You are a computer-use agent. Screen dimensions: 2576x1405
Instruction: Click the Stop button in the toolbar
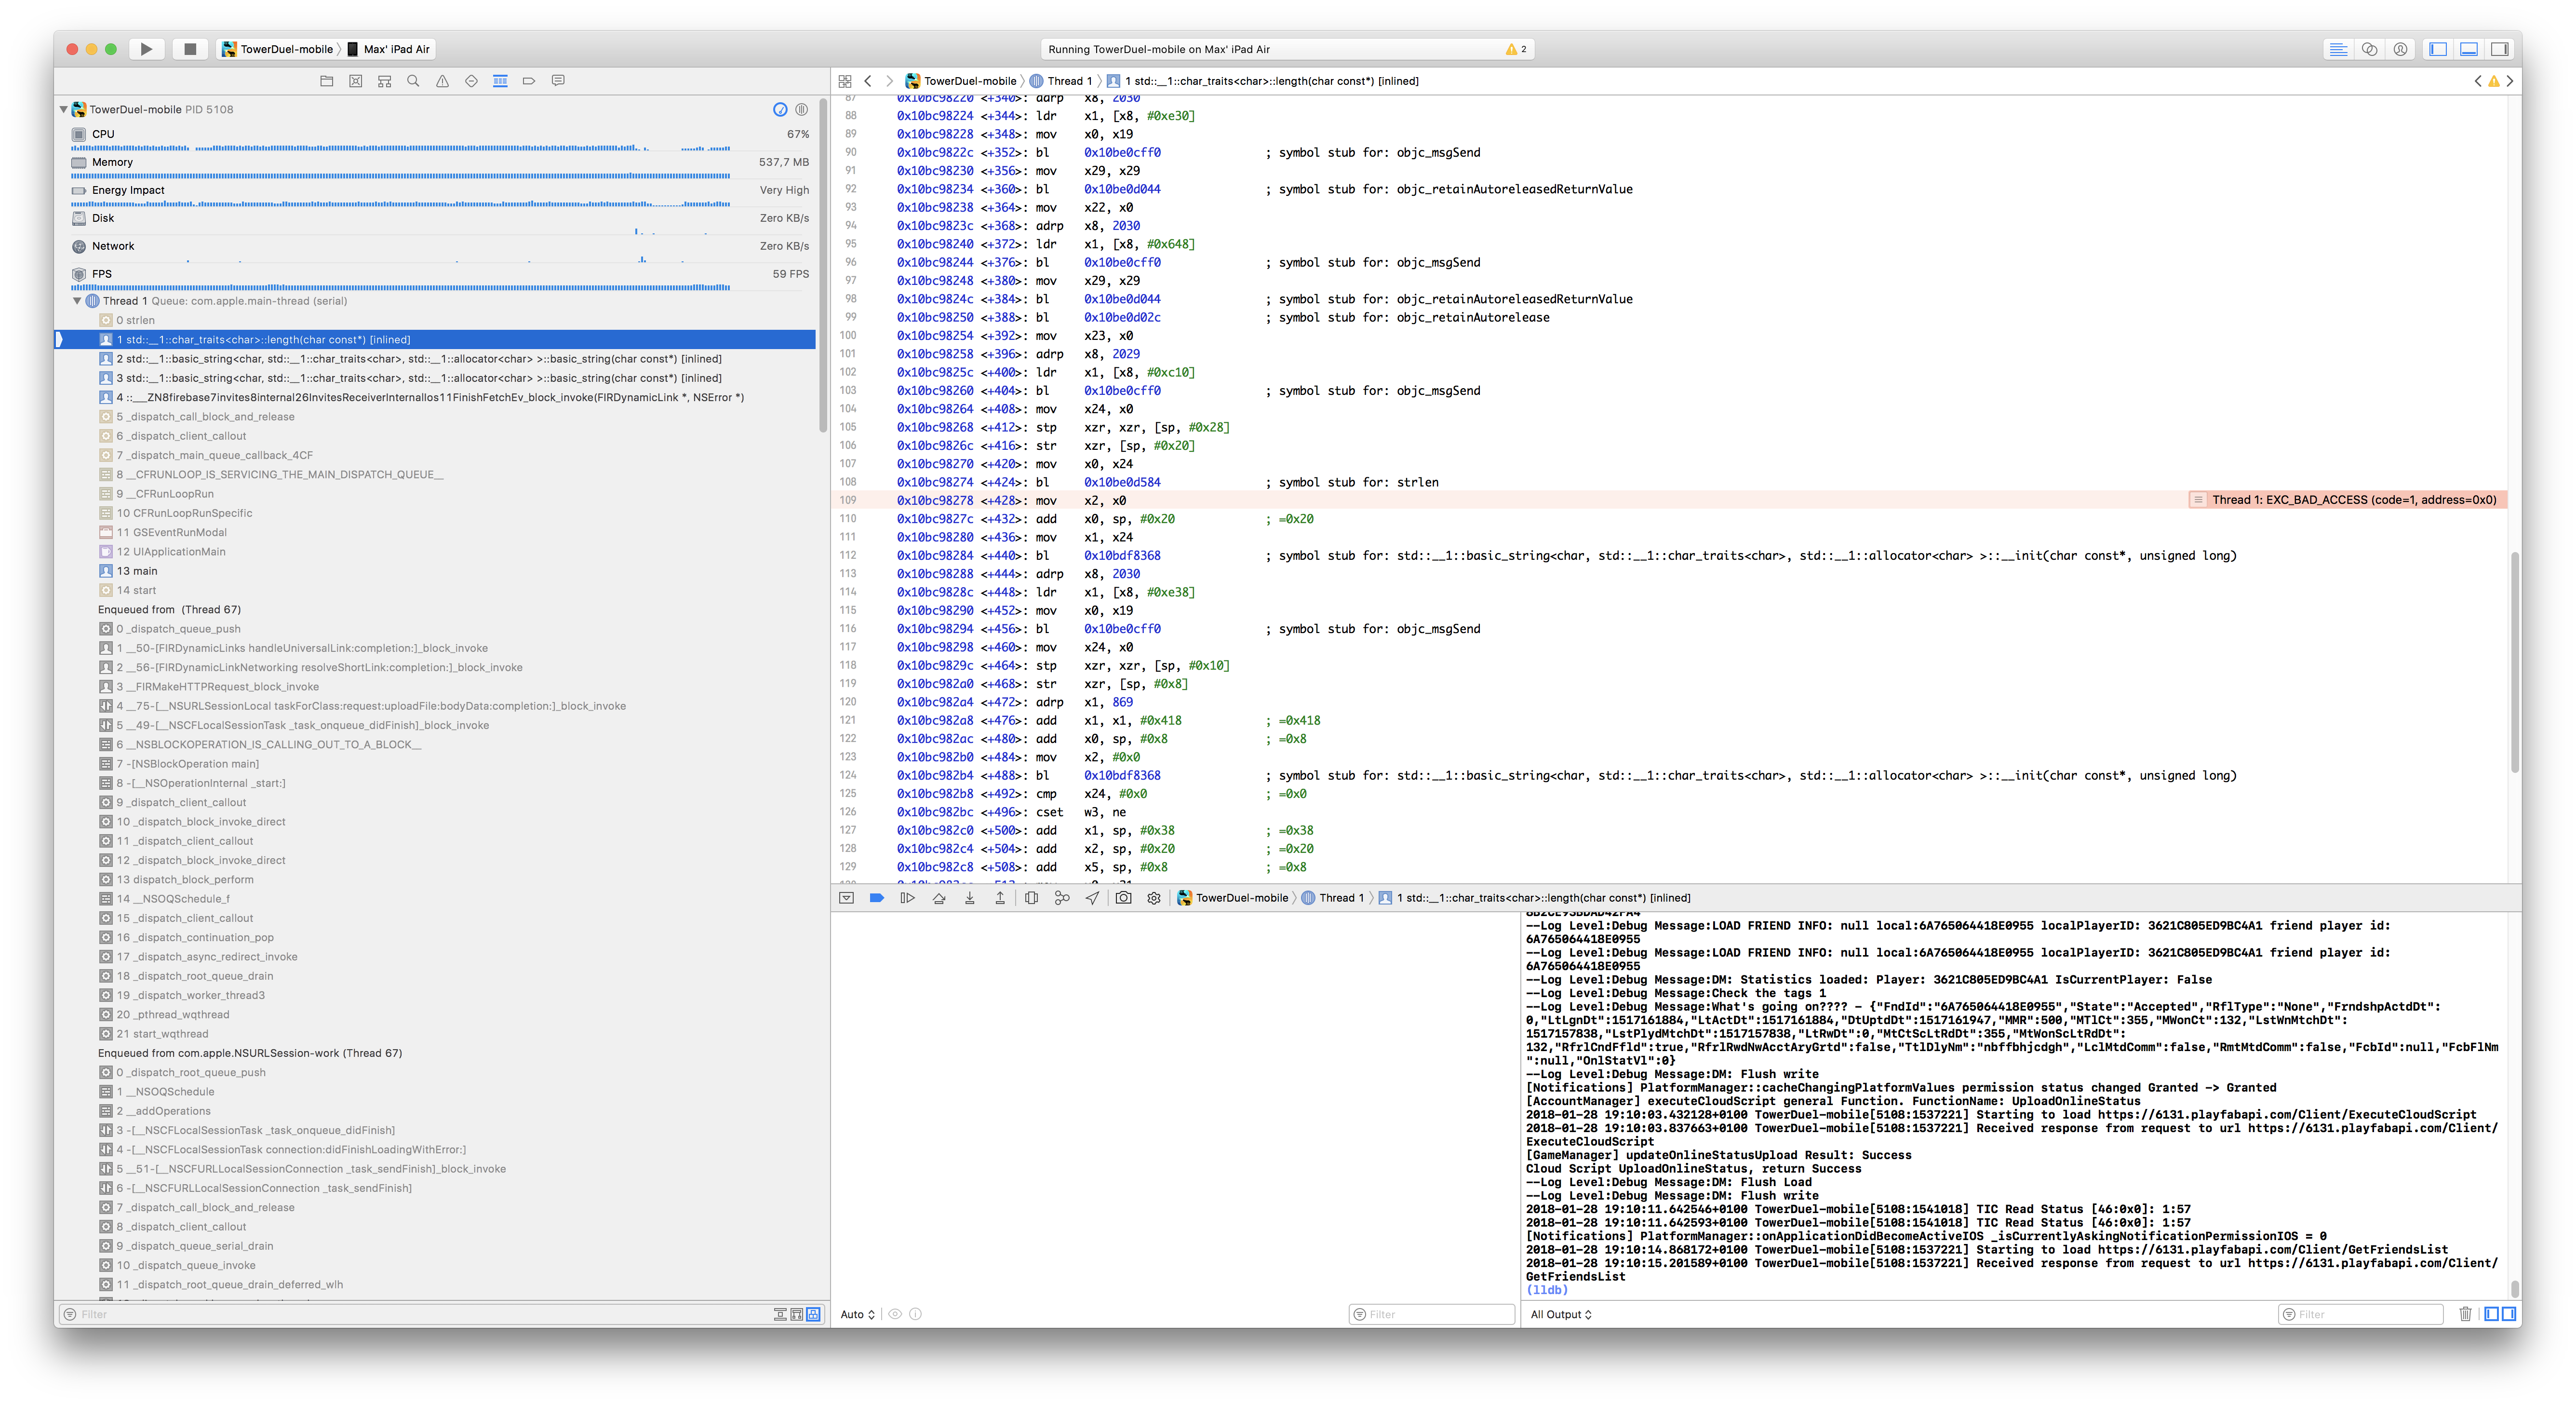click(189, 49)
